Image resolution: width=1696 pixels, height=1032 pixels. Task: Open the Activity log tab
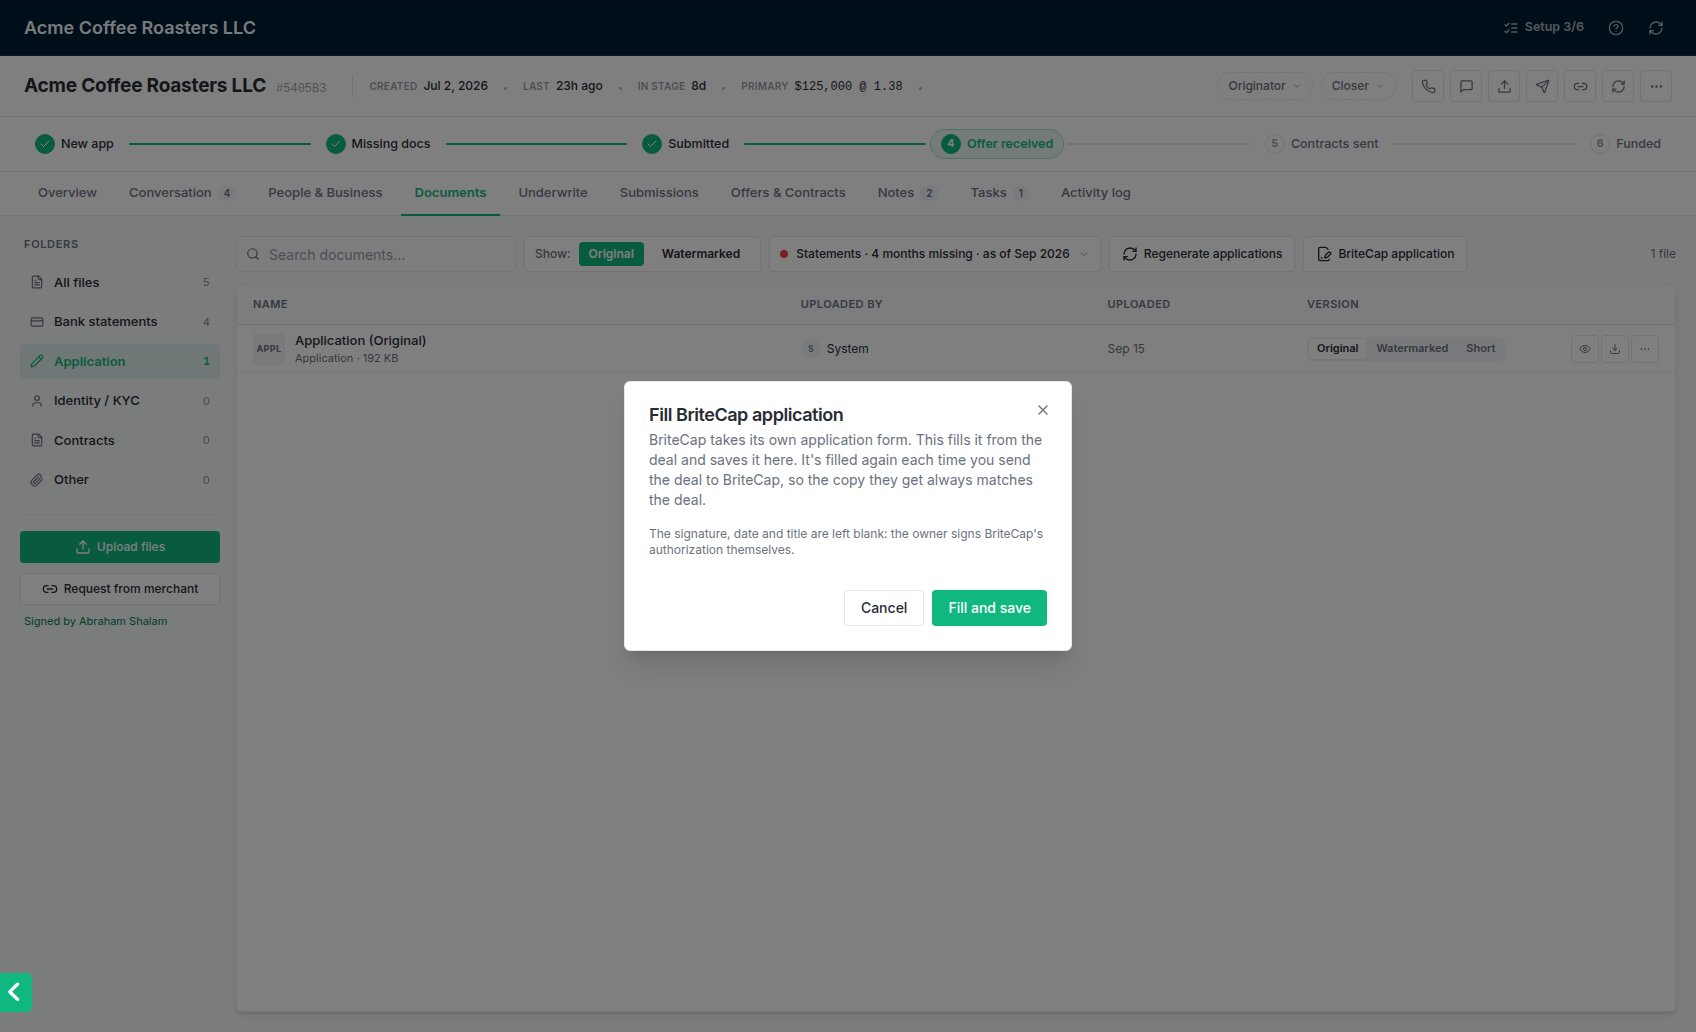(x=1095, y=193)
